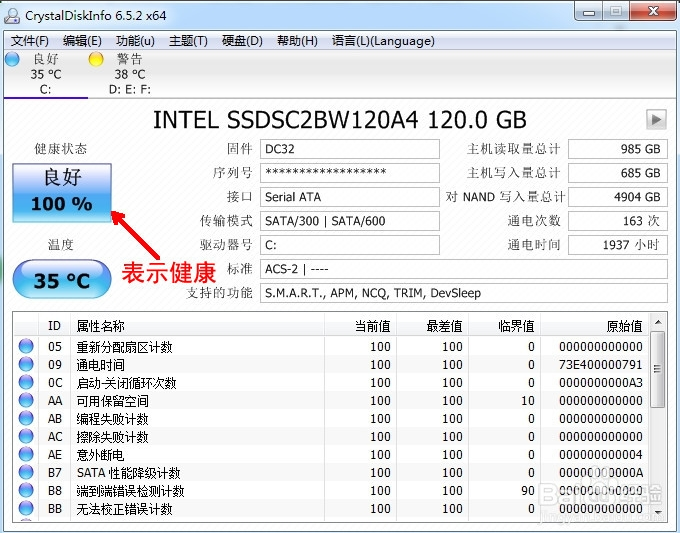
Task: Click the 临界值 column header
Action: (504, 326)
